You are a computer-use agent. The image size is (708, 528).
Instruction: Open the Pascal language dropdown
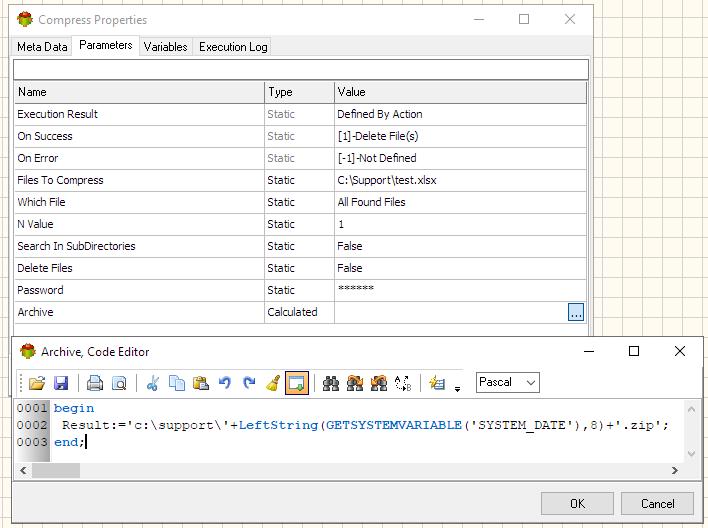508,382
